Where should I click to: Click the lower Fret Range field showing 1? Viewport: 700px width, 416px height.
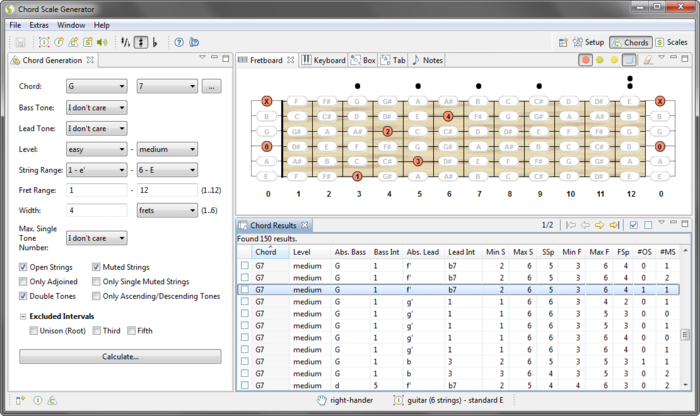point(96,190)
